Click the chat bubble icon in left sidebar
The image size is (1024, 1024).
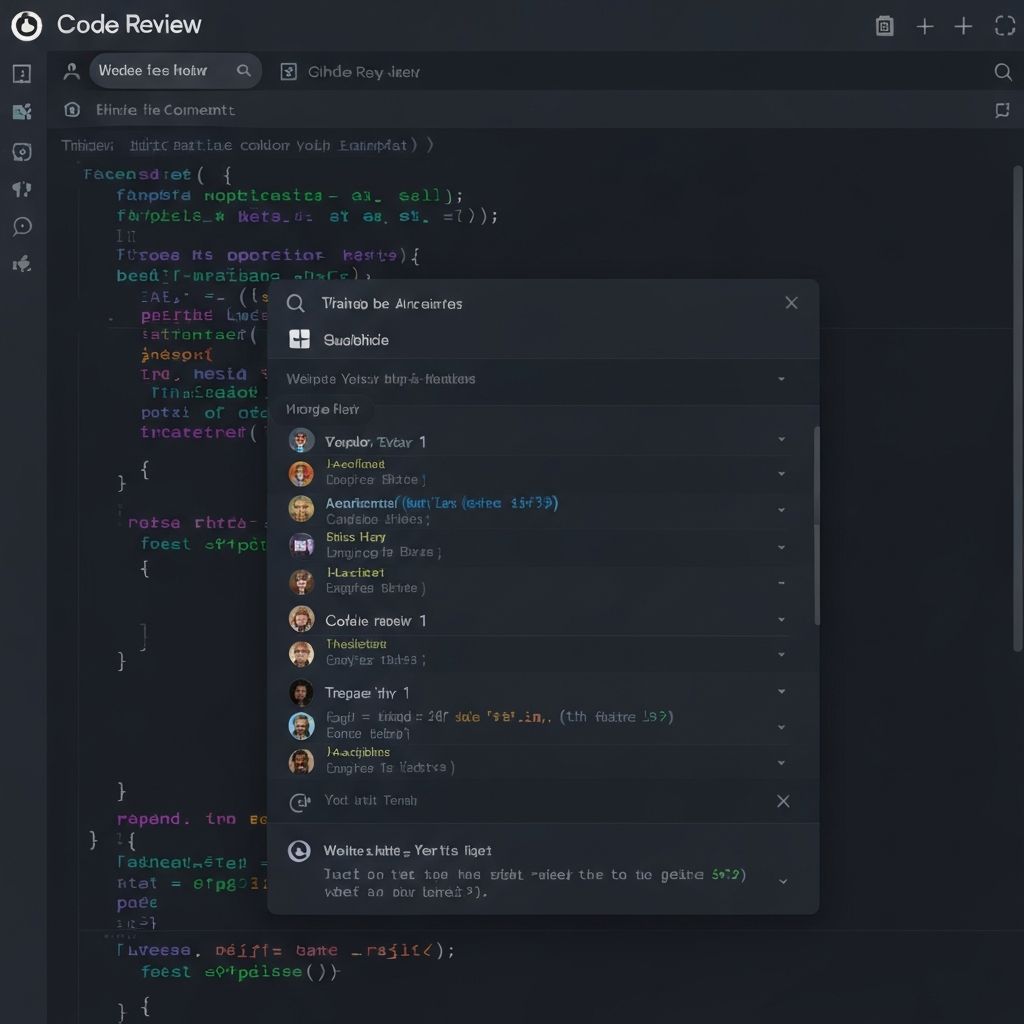22,227
